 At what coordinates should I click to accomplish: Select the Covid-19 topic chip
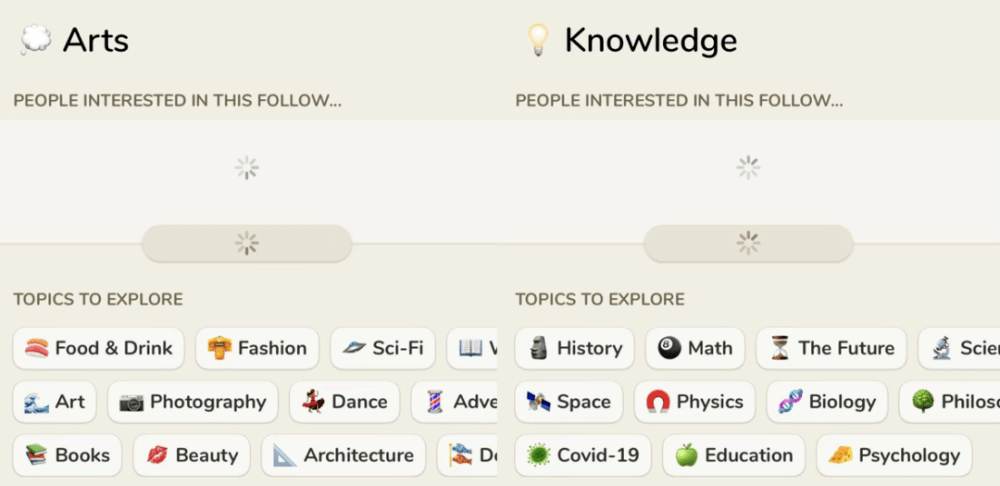coord(582,455)
